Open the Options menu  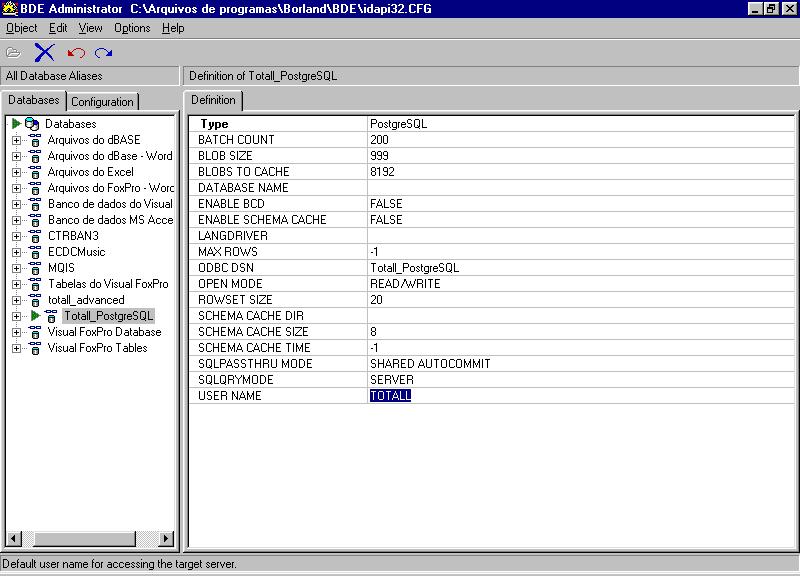[x=132, y=28]
